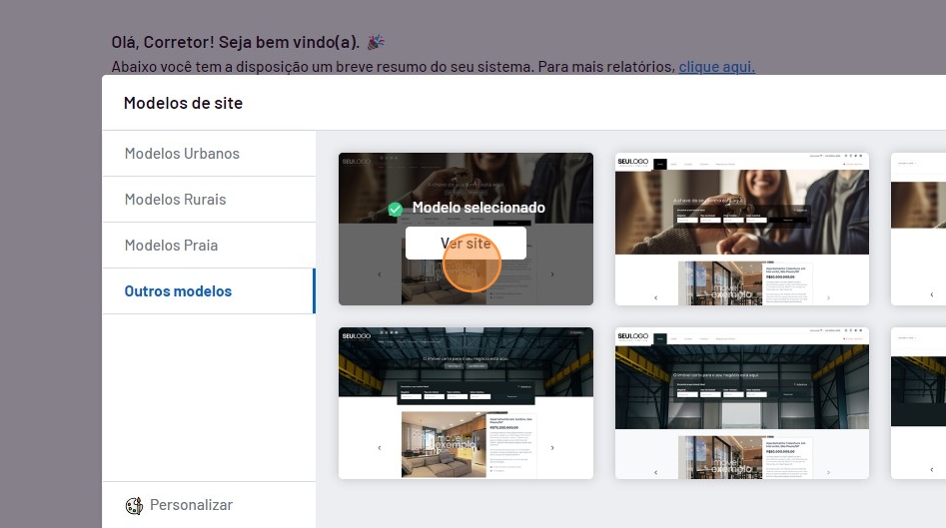The height and width of the screenshot is (528, 946).
Task: Click previous arrow in white-header warehouse template
Action: pyautogui.click(x=656, y=469)
